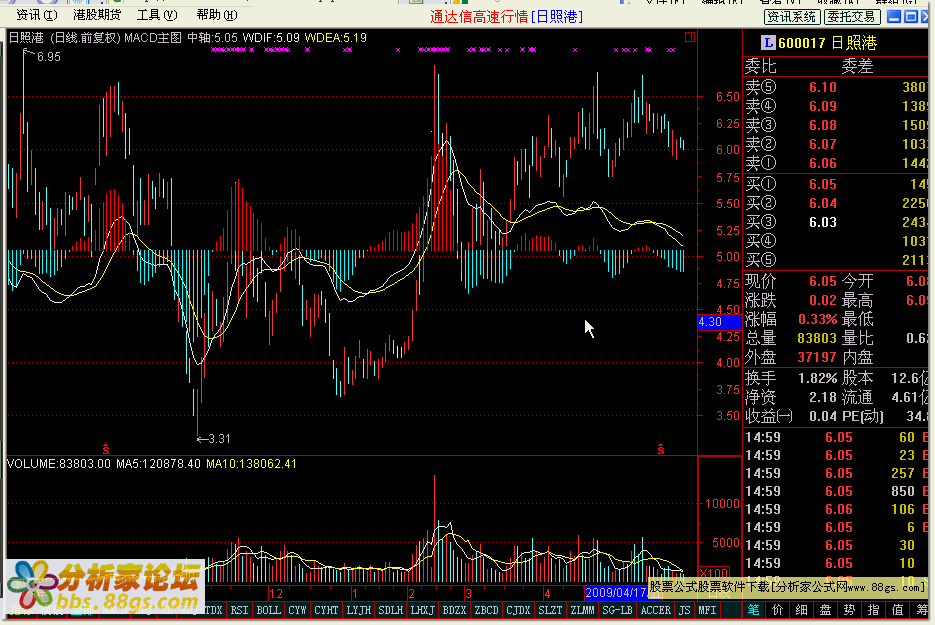The image size is (935, 625).
Task: Click the 总量 value 83803
Action: click(x=817, y=338)
